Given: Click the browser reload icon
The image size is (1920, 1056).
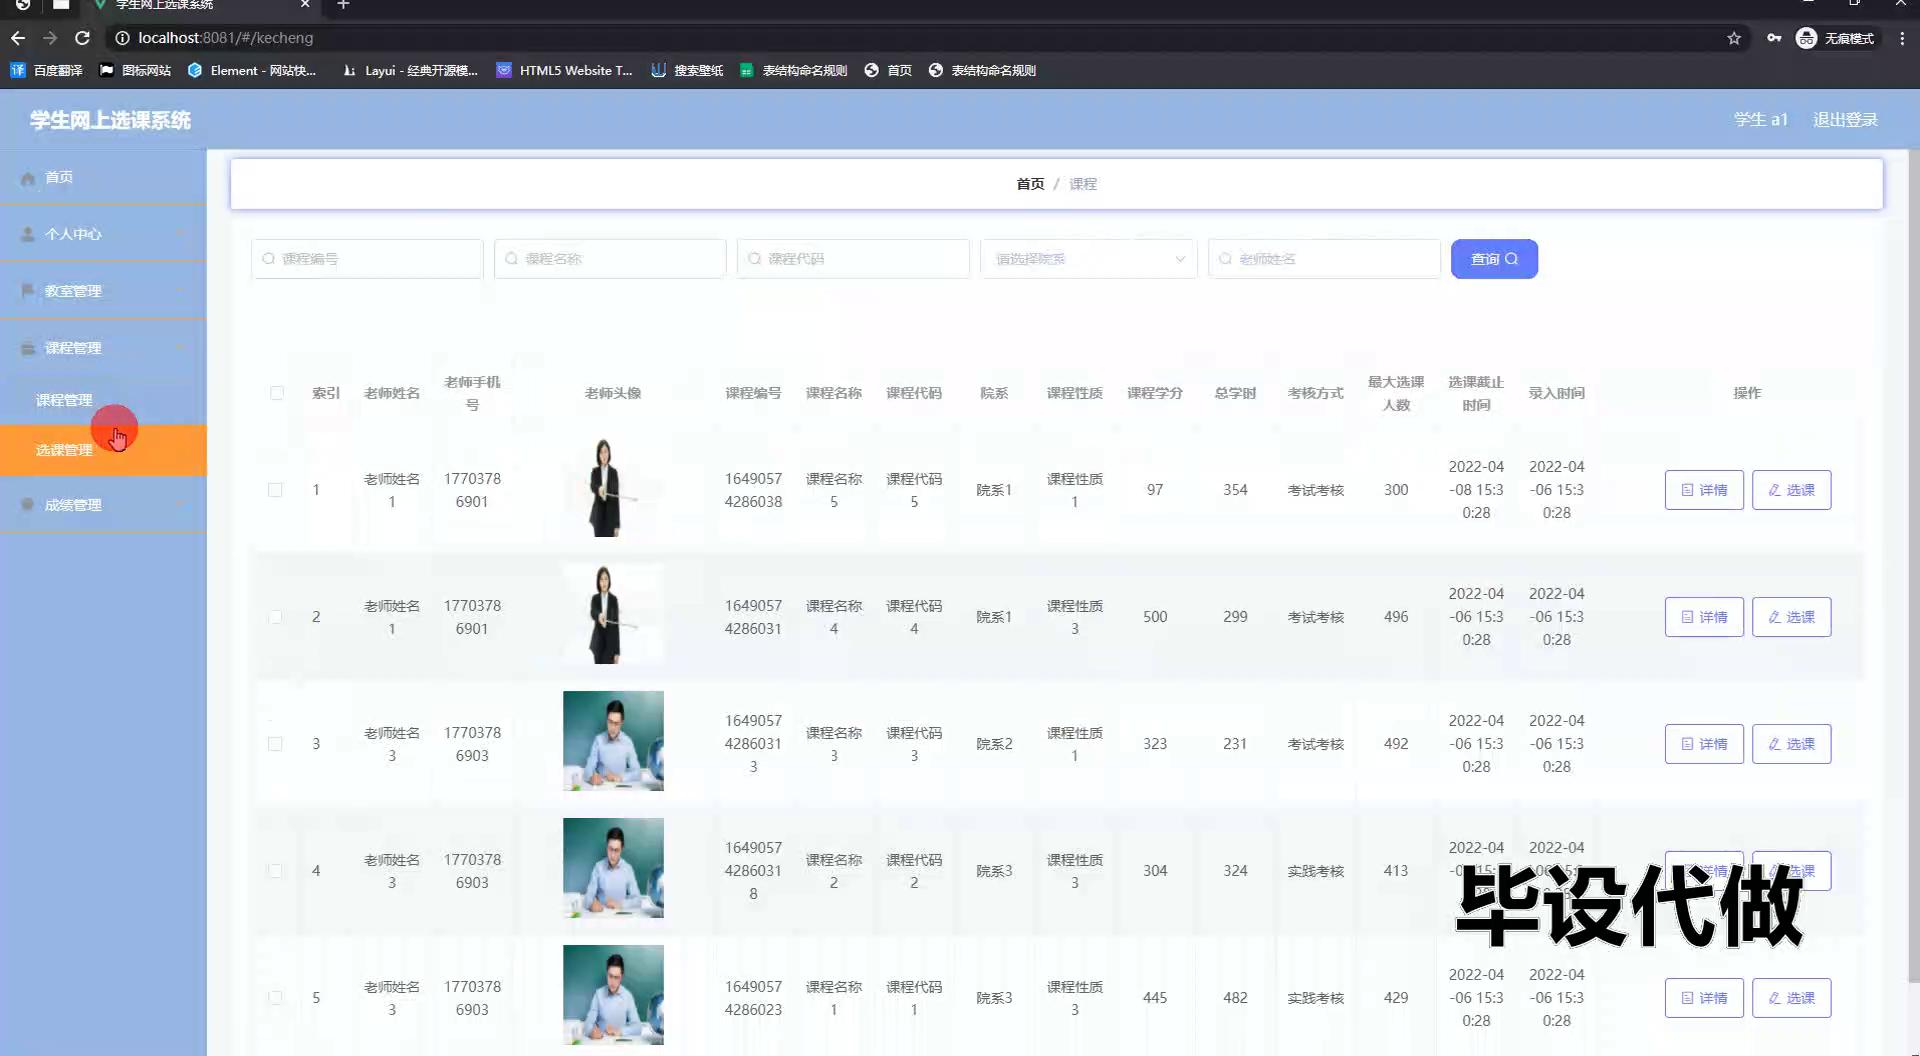Looking at the screenshot, I should click(82, 38).
